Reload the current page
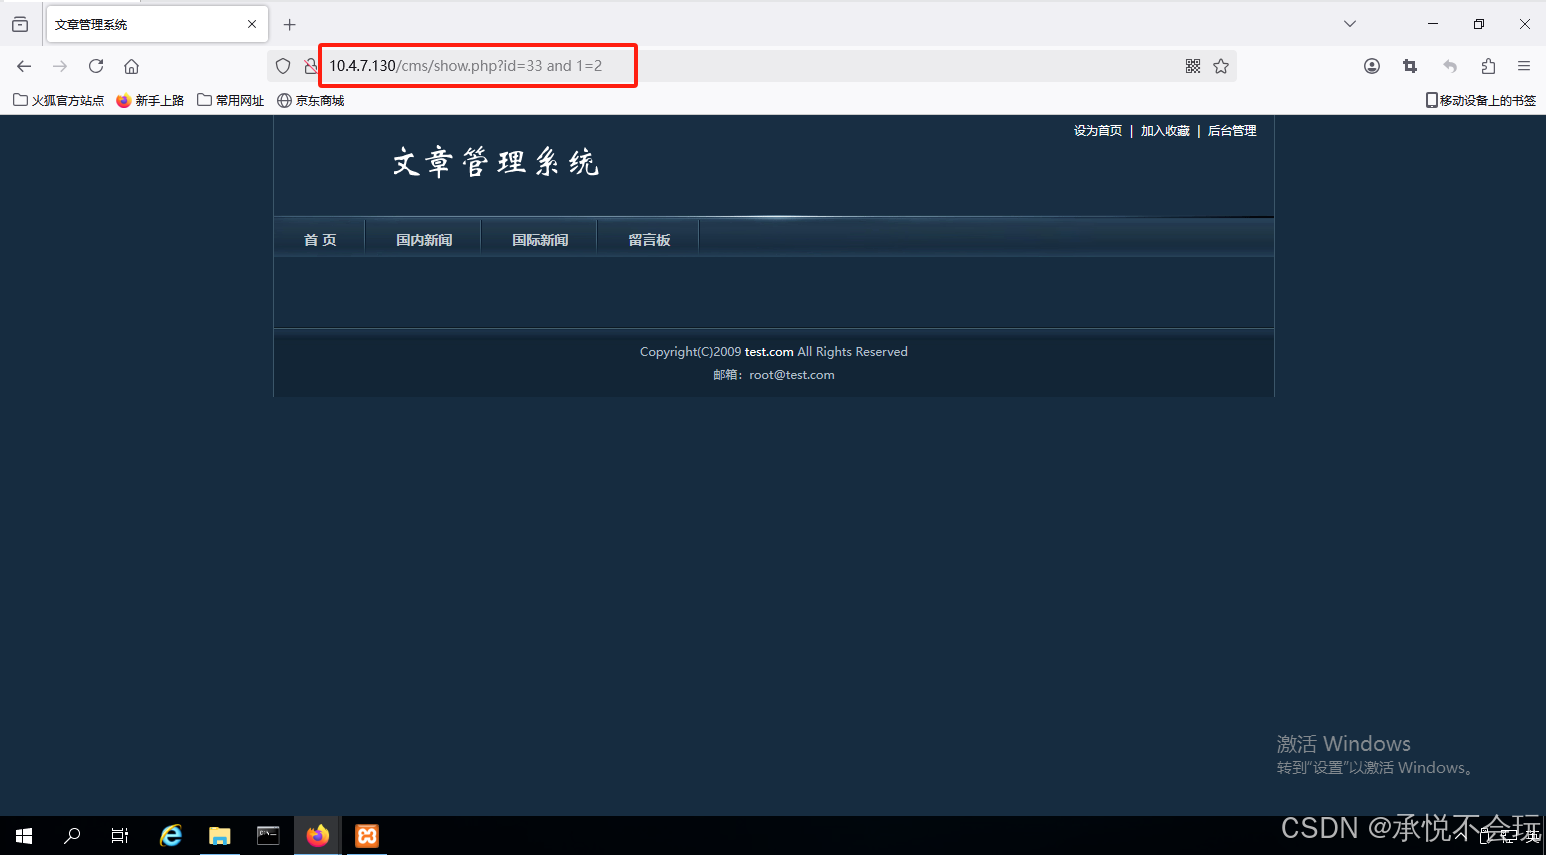1546x855 pixels. pos(96,66)
